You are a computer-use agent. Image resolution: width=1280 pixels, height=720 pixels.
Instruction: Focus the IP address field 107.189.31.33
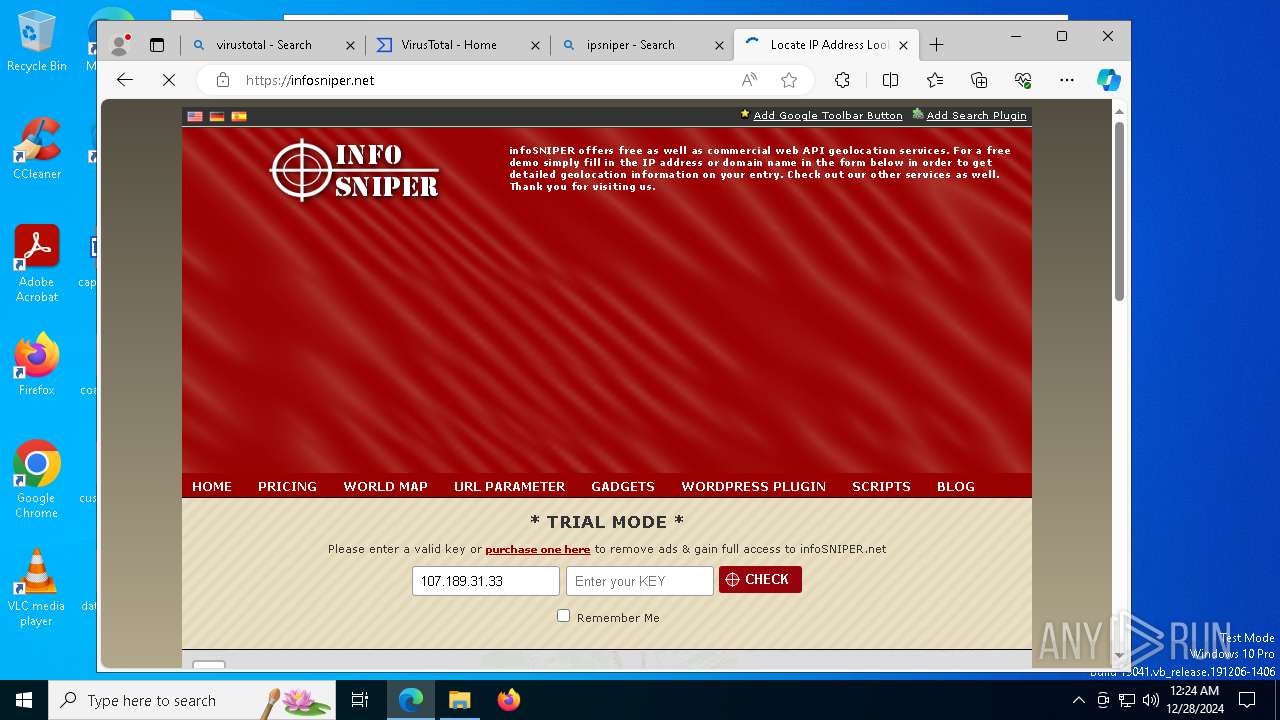coord(486,581)
